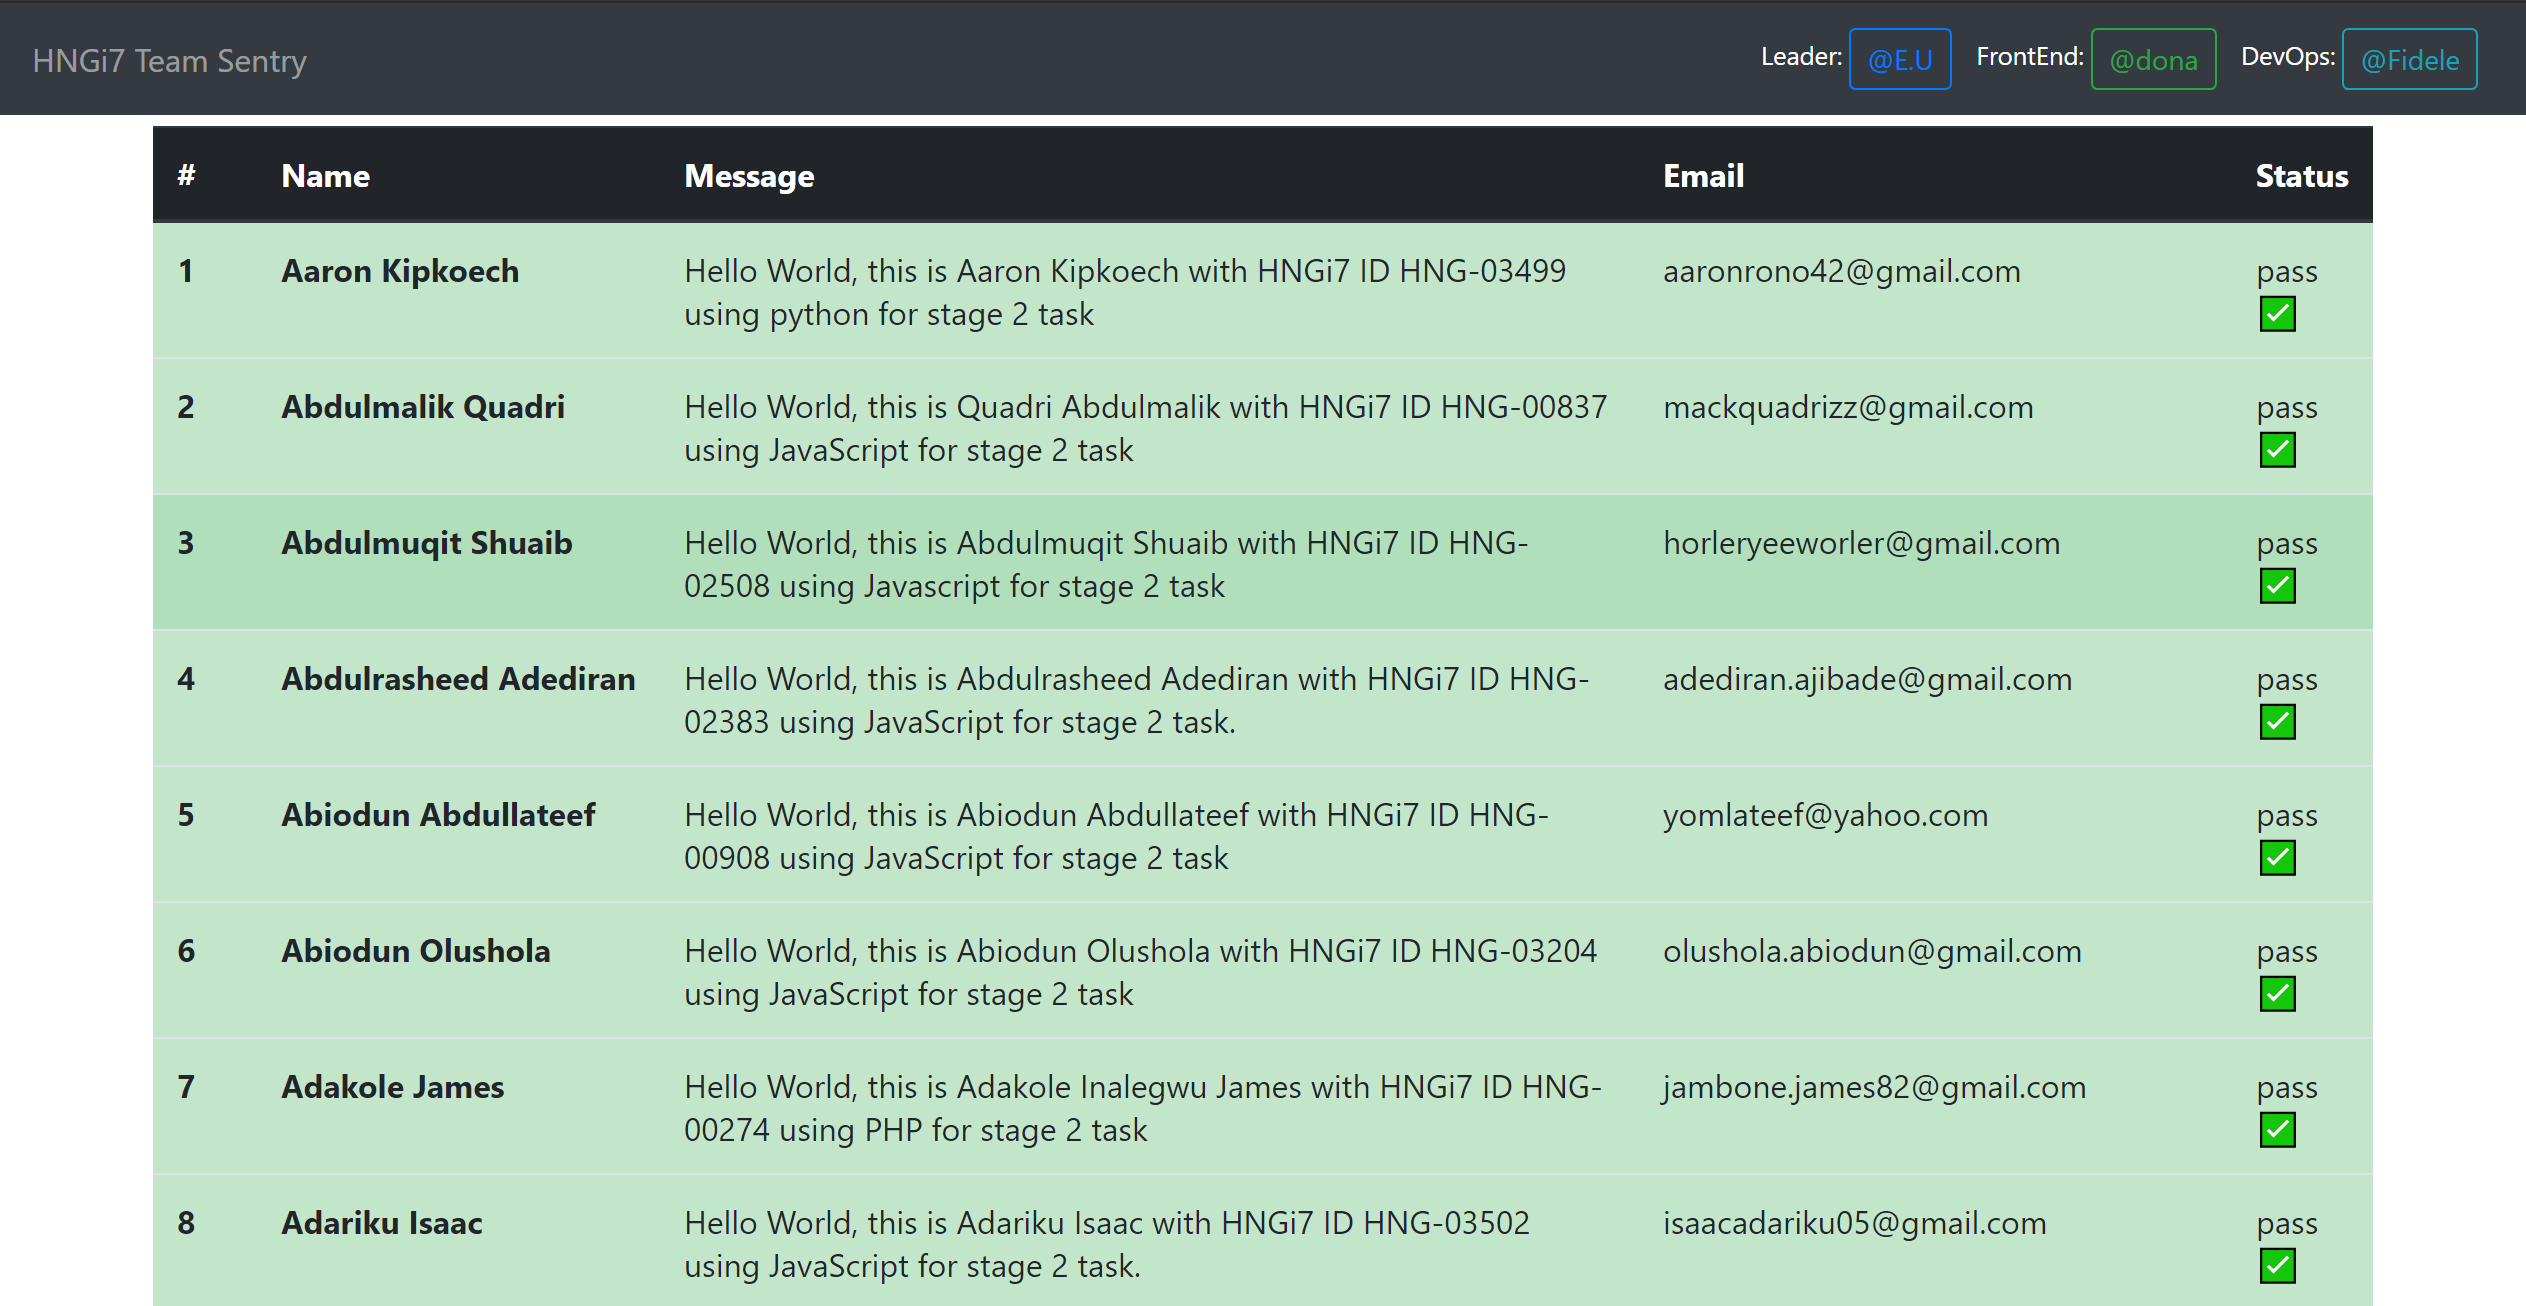Click the @dona FrontEnd button
This screenshot has height=1306, width=2526.
[x=2152, y=60]
